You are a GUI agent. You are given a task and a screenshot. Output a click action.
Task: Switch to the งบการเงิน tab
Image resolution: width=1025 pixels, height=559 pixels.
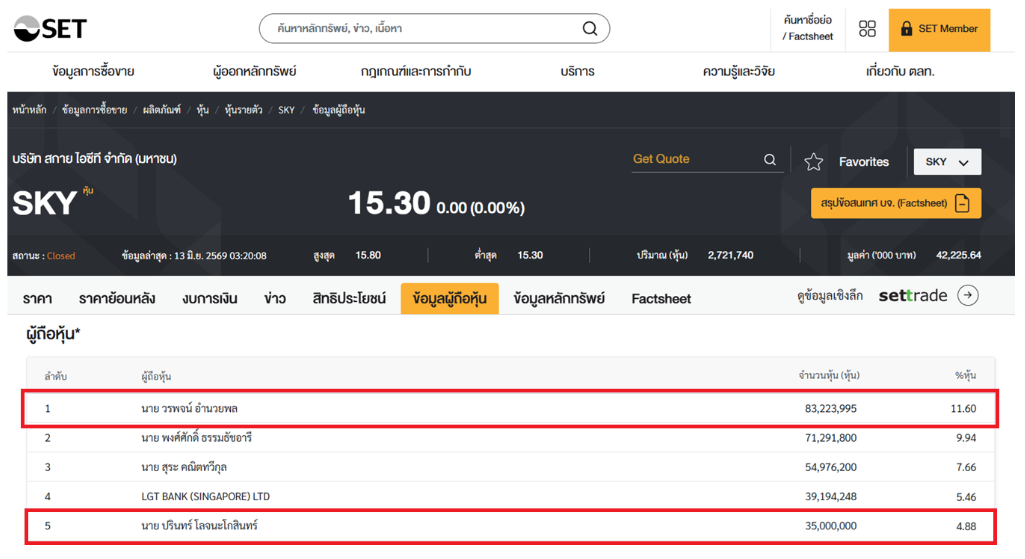pyautogui.click(x=210, y=299)
